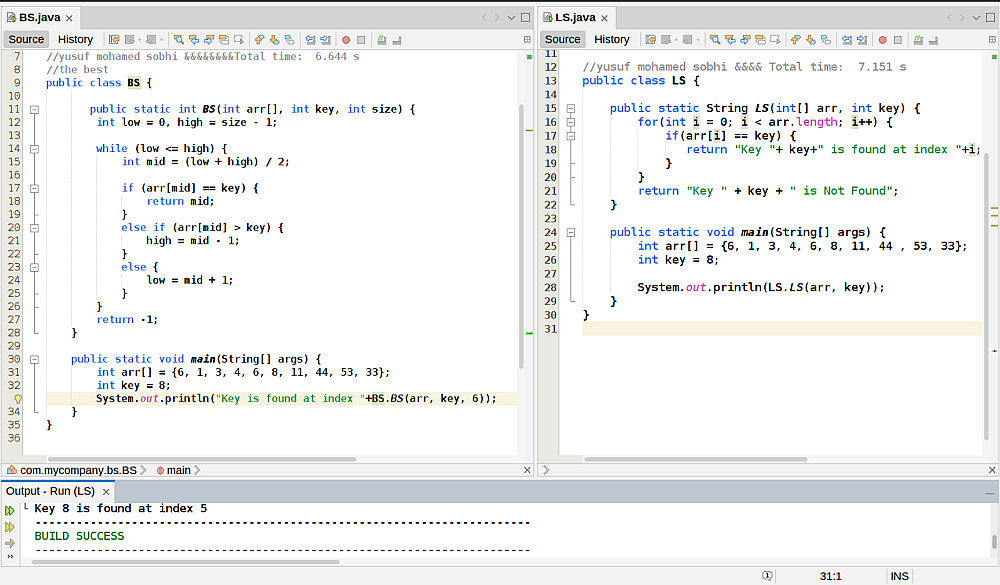Toggle INS insert mode in status bar
This screenshot has height=585, width=1000.
point(900,576)
